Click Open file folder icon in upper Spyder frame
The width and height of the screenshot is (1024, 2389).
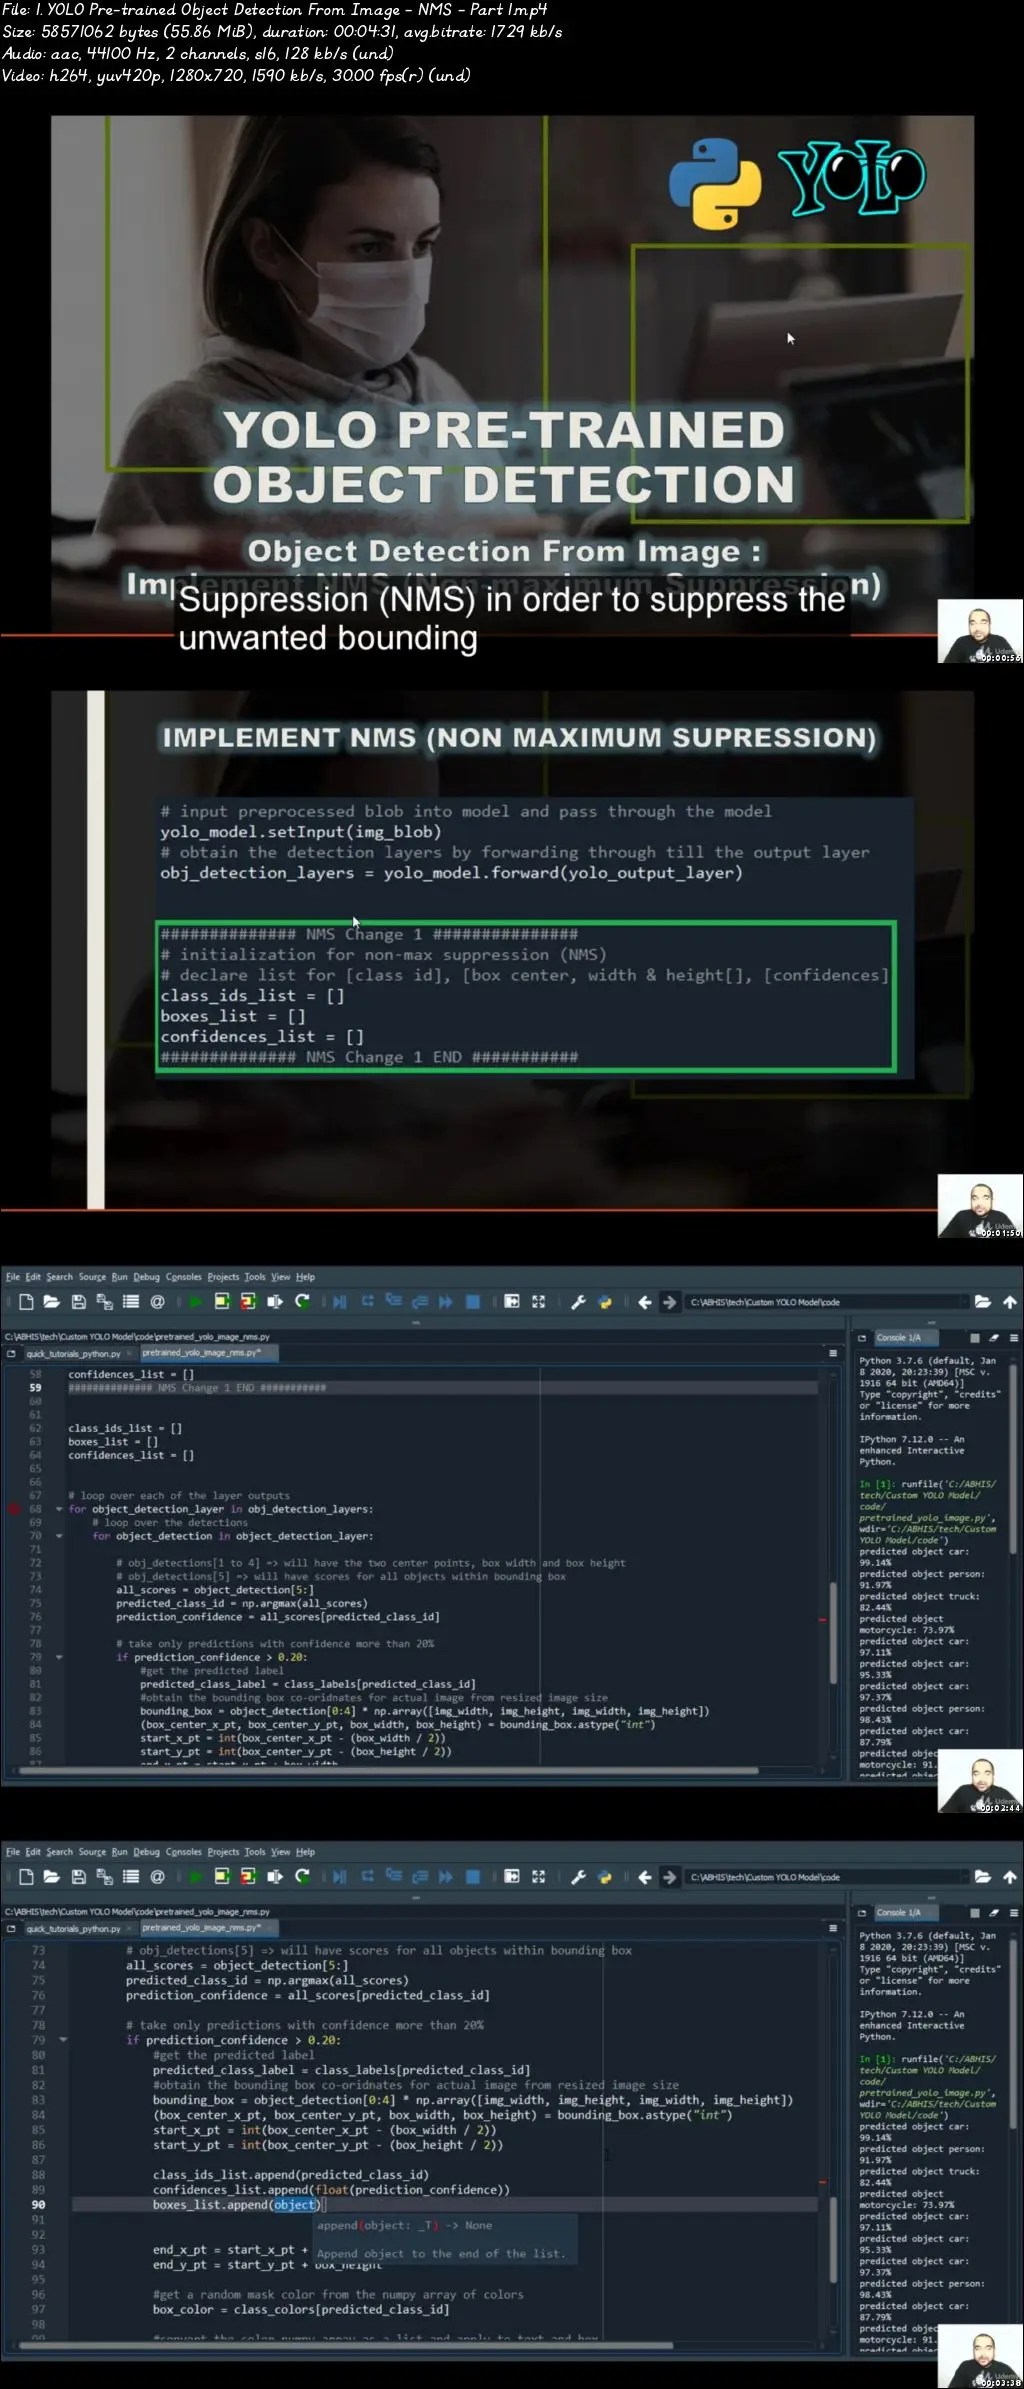pos(52,1301)
